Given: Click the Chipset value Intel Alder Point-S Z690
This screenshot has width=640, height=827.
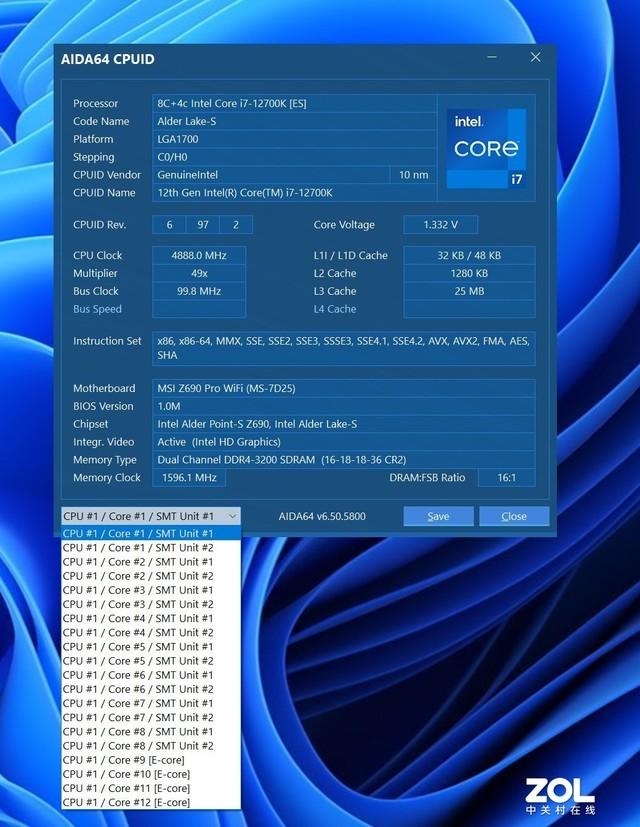Looking at the screenshot, I should point(343,424).
